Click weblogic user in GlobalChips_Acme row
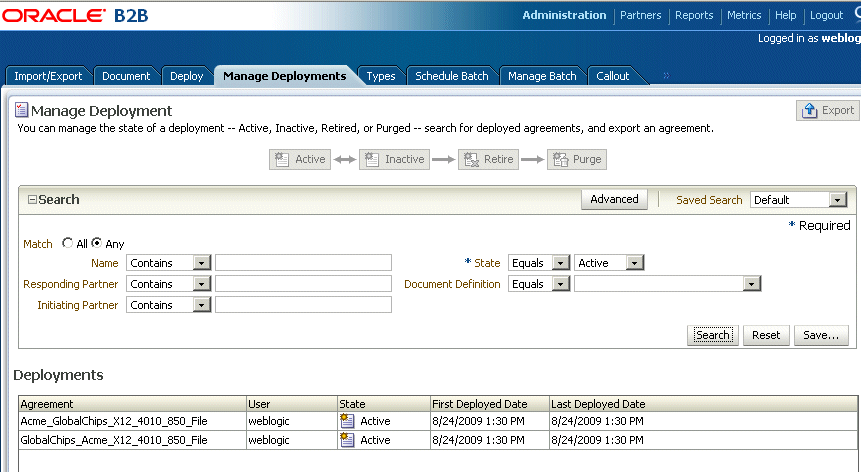The image size is (861, 472). point(269,440)
